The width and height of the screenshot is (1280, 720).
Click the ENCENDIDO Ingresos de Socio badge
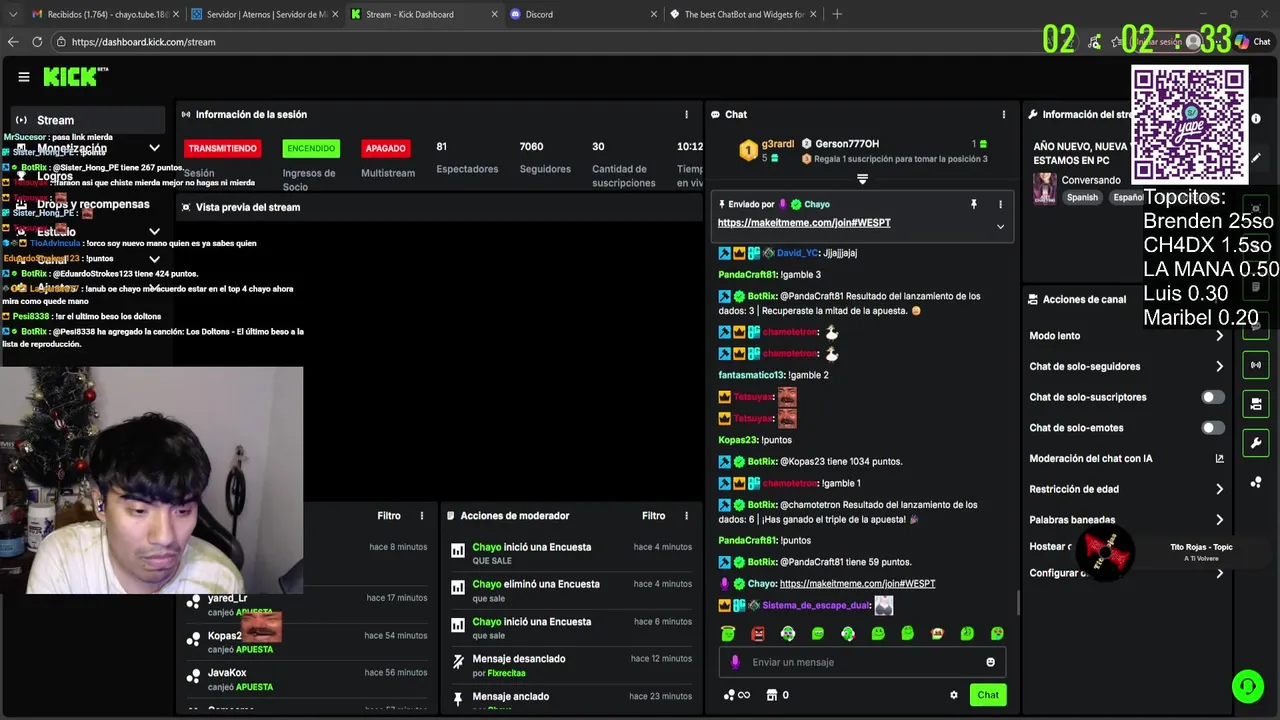(311, 149)
